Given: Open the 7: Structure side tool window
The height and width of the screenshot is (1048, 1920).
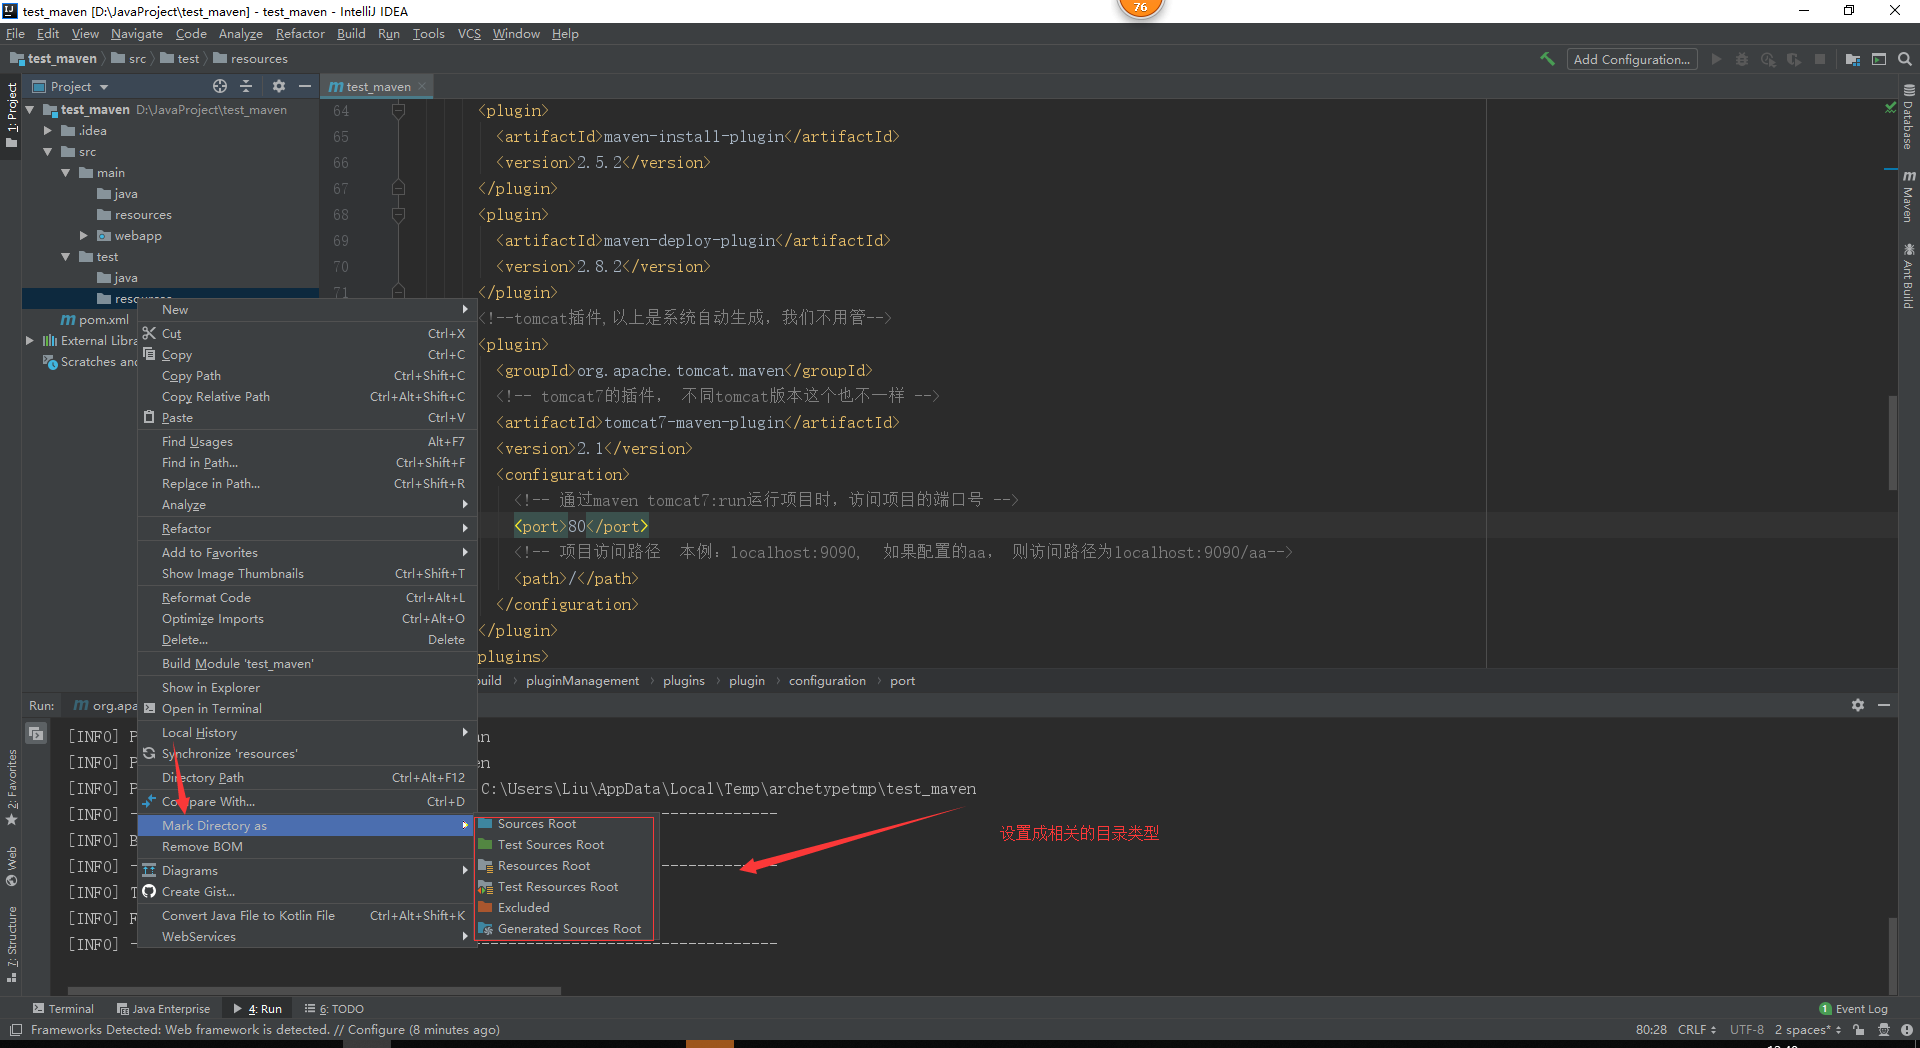Looking at the screenshot, I should click(11, 945).
